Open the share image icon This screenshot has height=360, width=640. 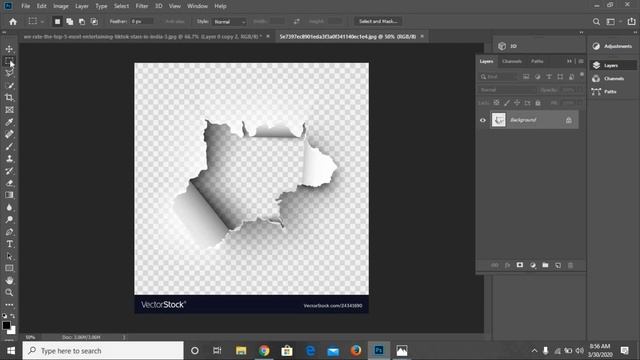[x=631, y=22]
